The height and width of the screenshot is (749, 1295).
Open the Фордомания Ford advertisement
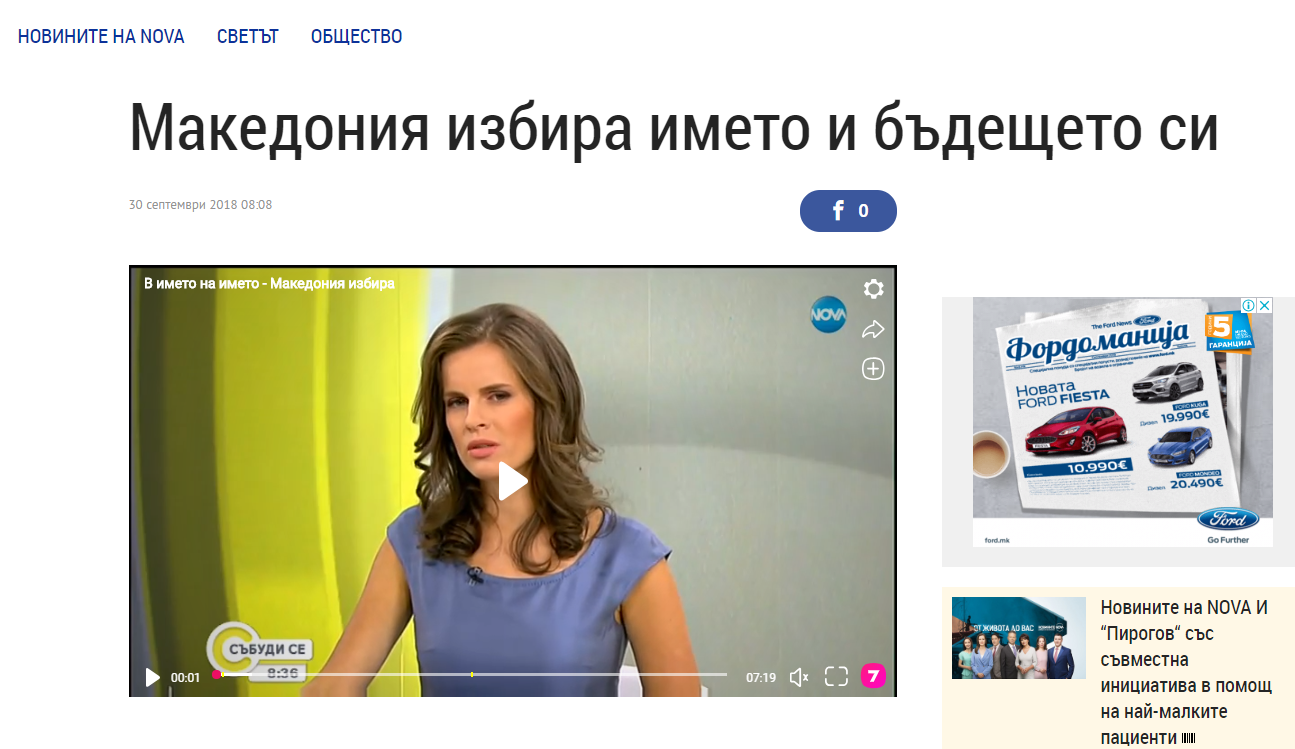(1123, 422)
